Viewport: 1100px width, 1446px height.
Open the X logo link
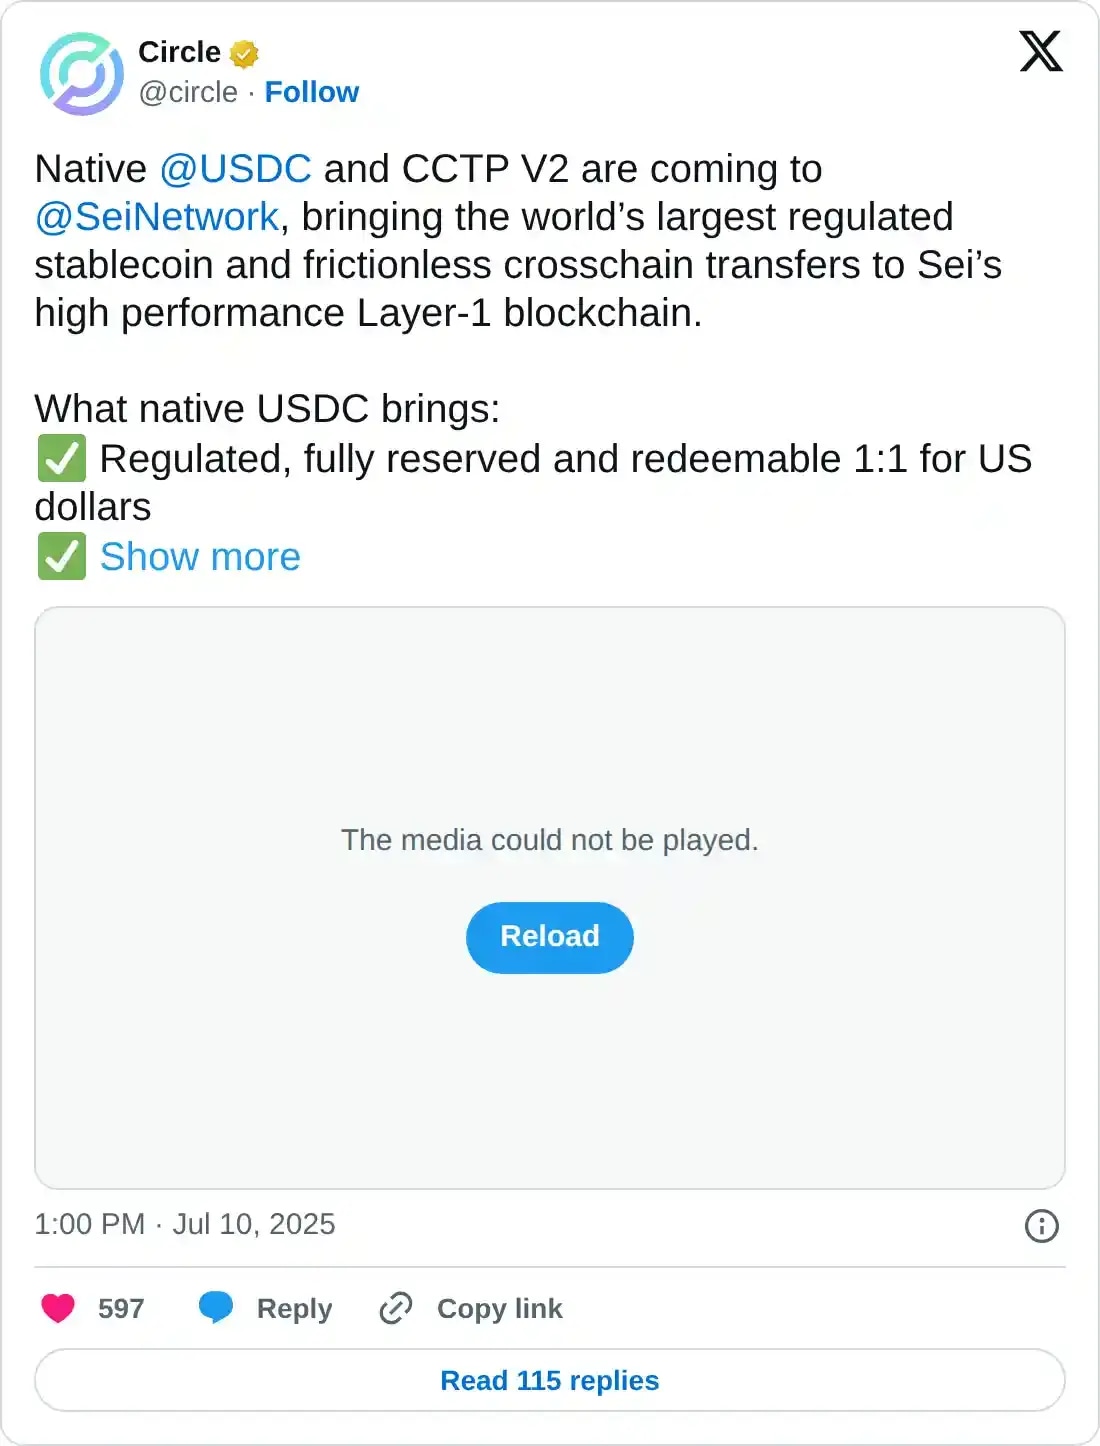pyautogui.click(x=1040, y=51)
